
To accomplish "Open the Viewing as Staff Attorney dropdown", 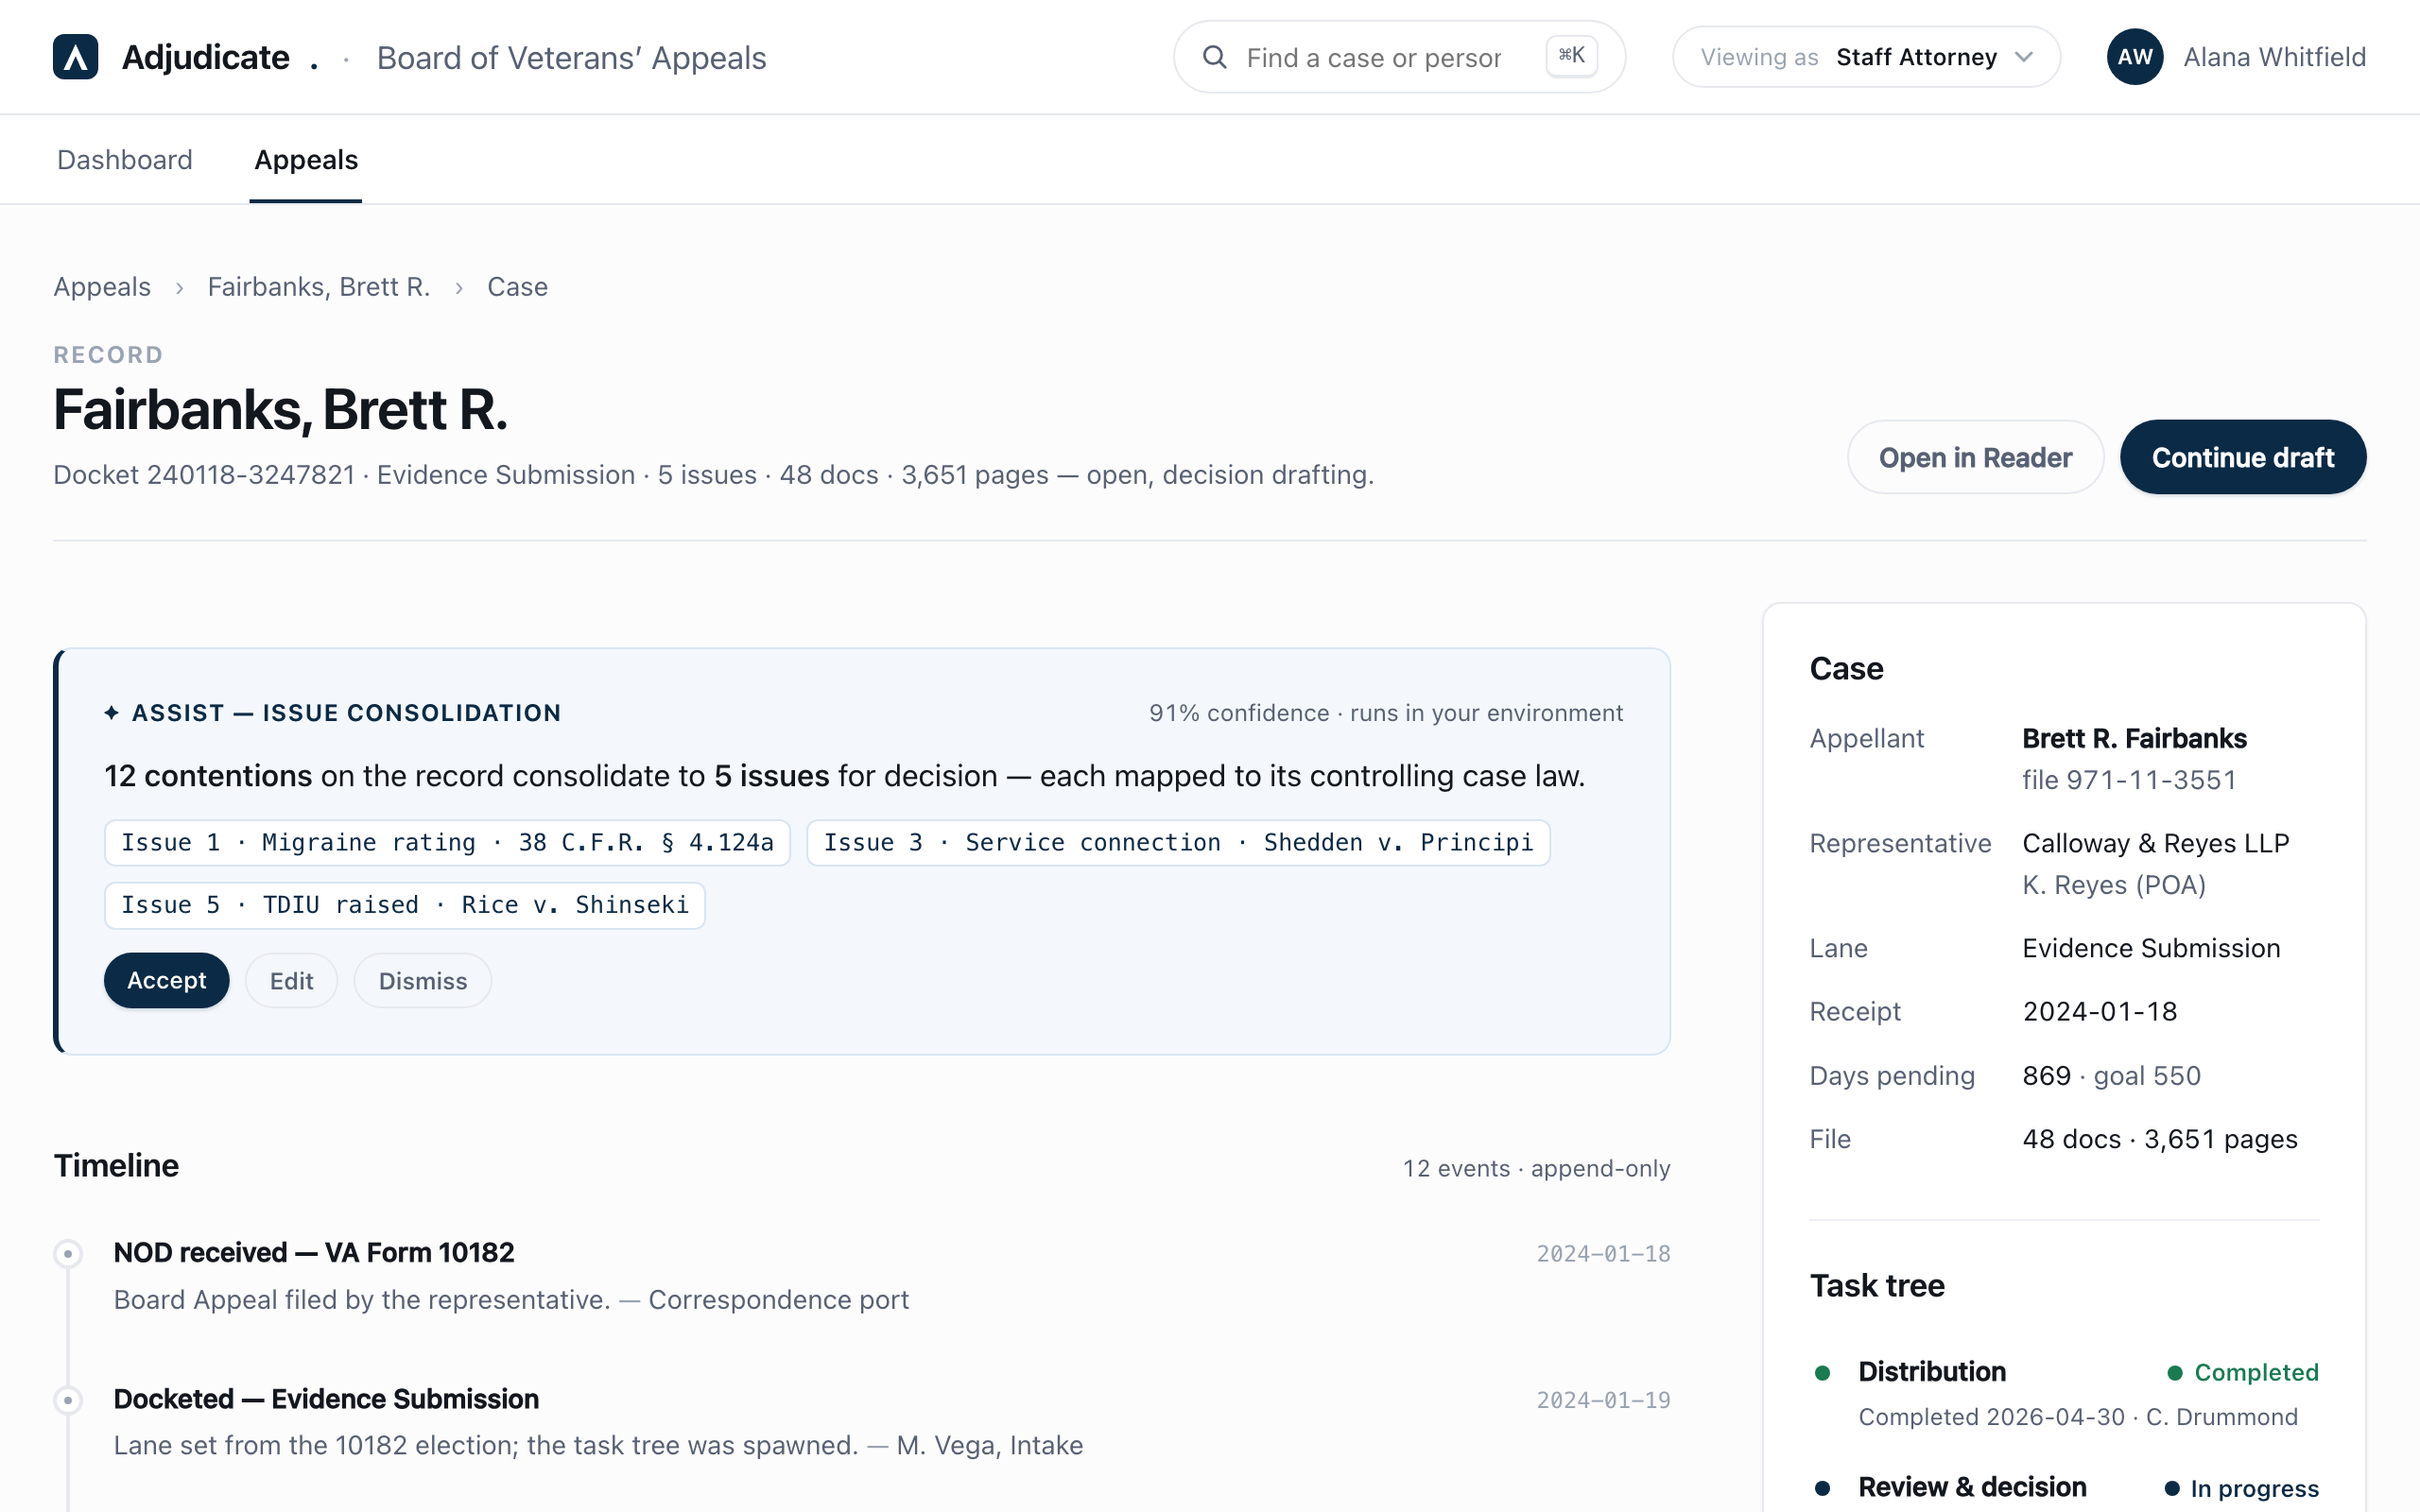I will point(1865,57).
